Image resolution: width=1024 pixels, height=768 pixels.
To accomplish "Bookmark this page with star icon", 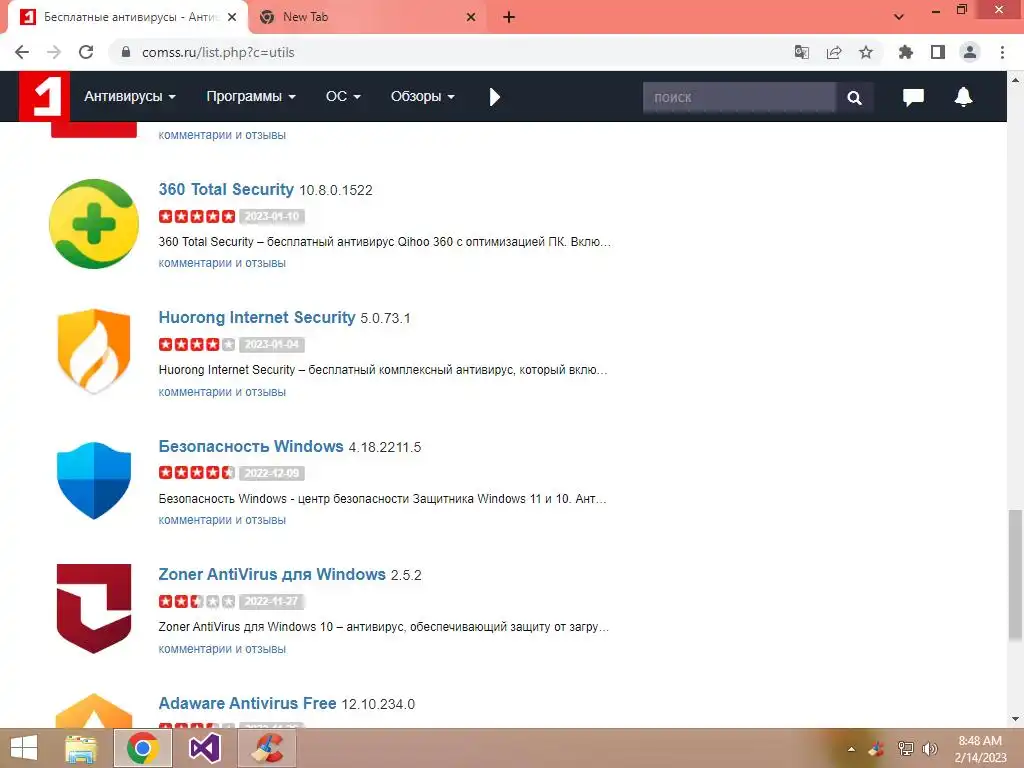I will coord(866,52).
